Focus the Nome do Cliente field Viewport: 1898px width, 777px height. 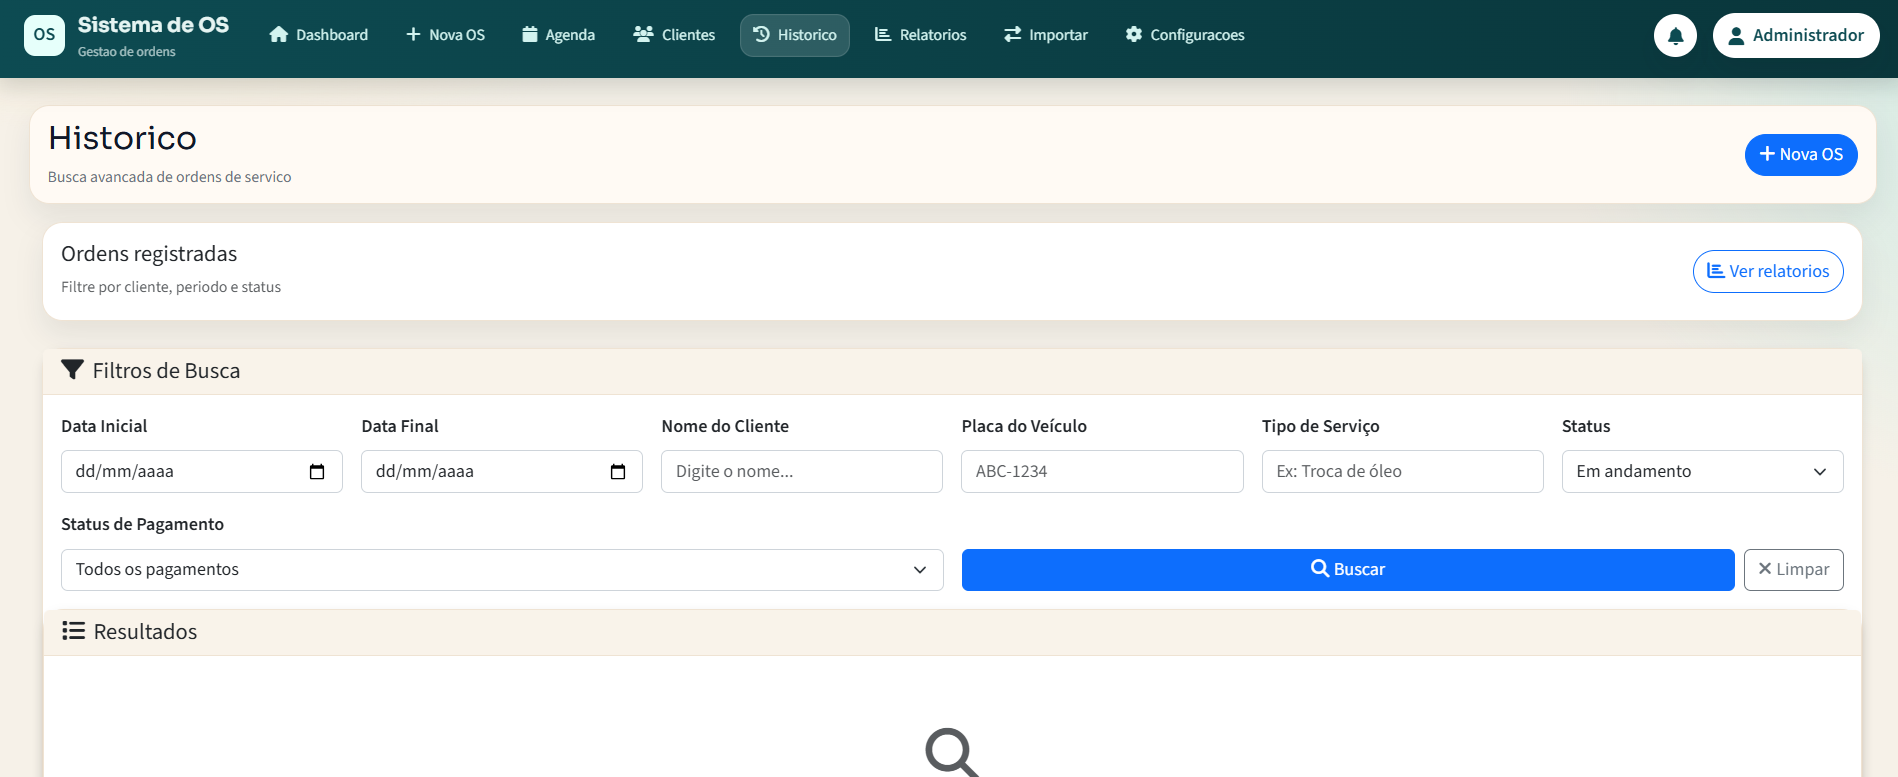801,472
